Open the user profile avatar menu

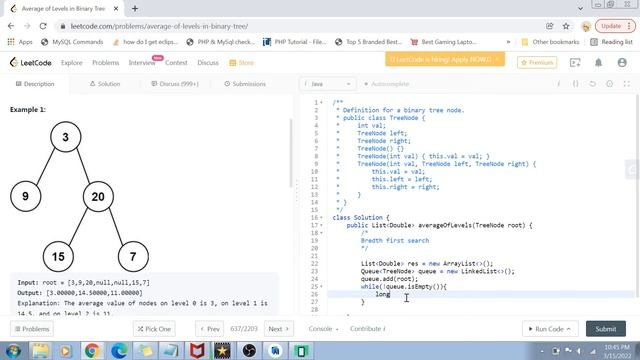point(622,62)
